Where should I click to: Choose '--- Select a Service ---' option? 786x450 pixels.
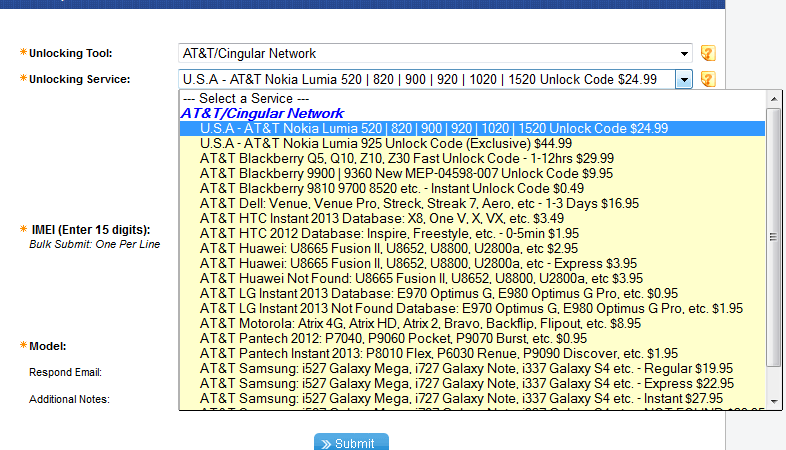472,98
